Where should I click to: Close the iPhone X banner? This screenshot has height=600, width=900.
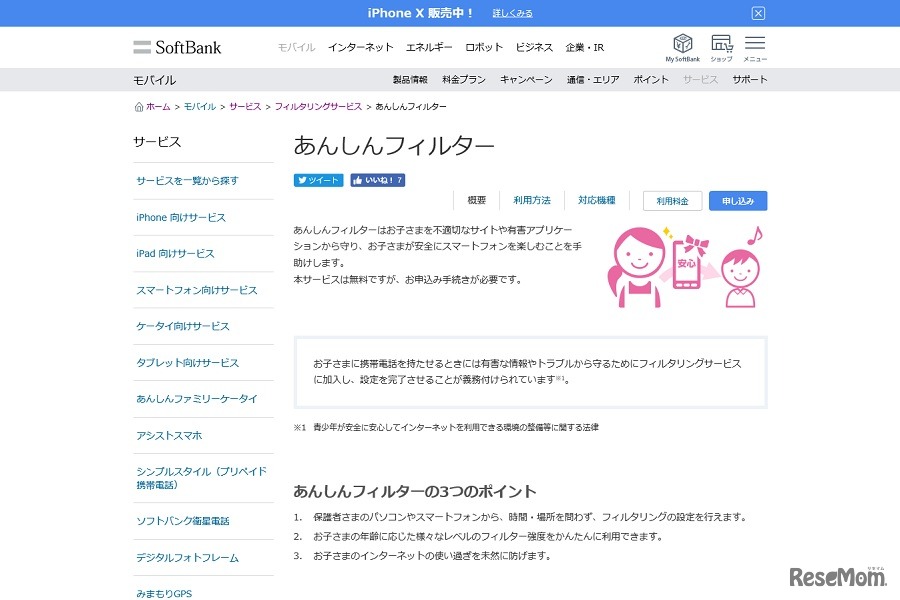(758, 13)
